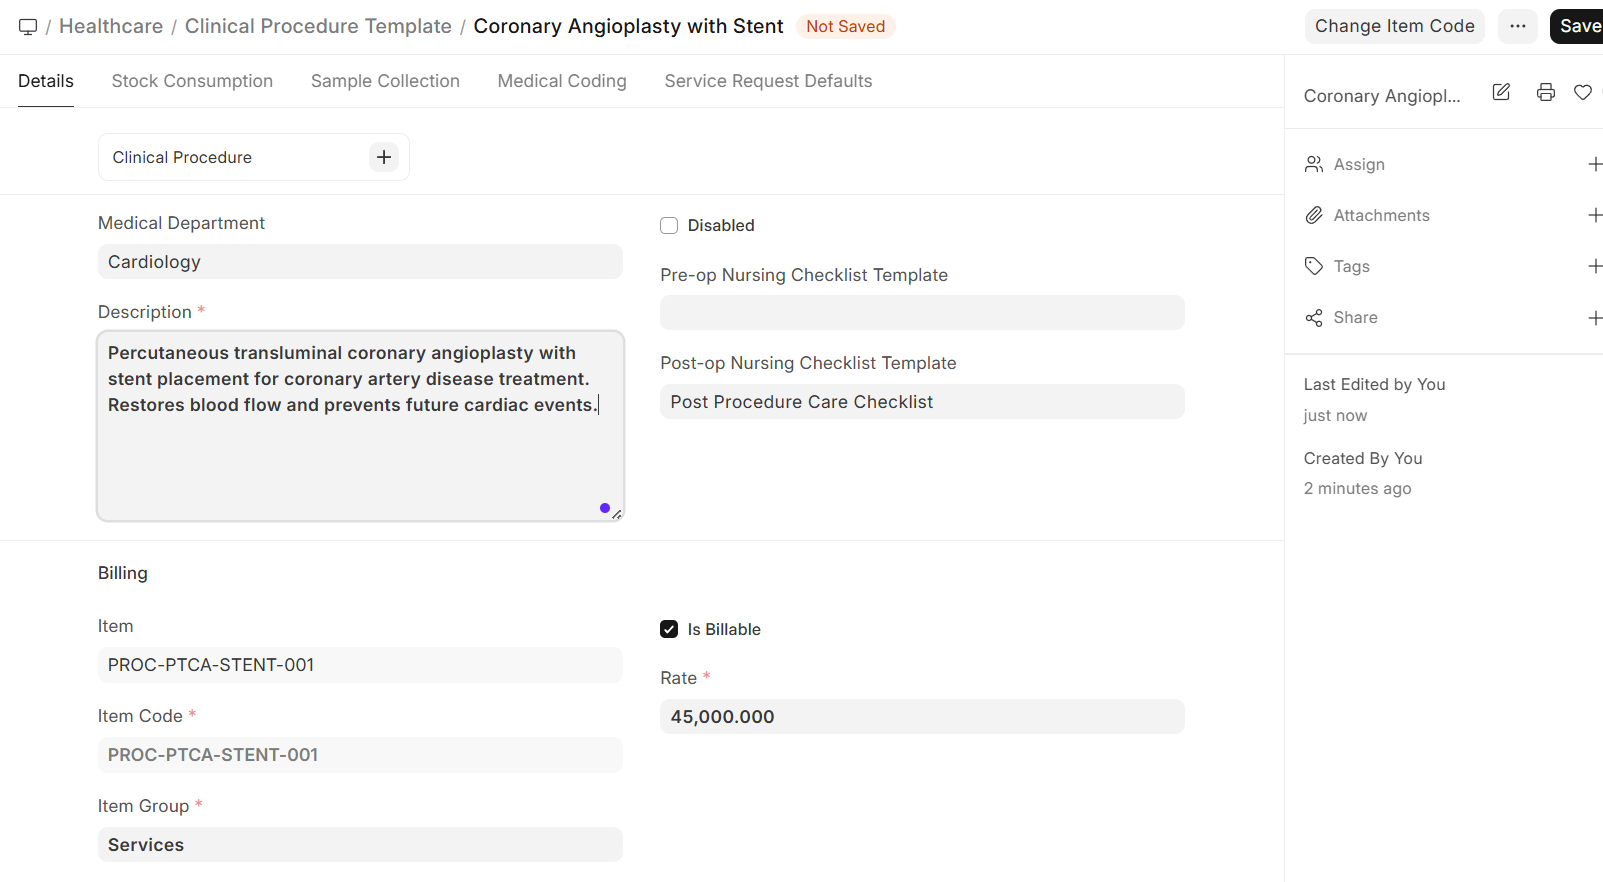This screenshot has height=882, width=1603.
Task: Click the print icon in the sidebar header
Action: tap(1545, 91)
